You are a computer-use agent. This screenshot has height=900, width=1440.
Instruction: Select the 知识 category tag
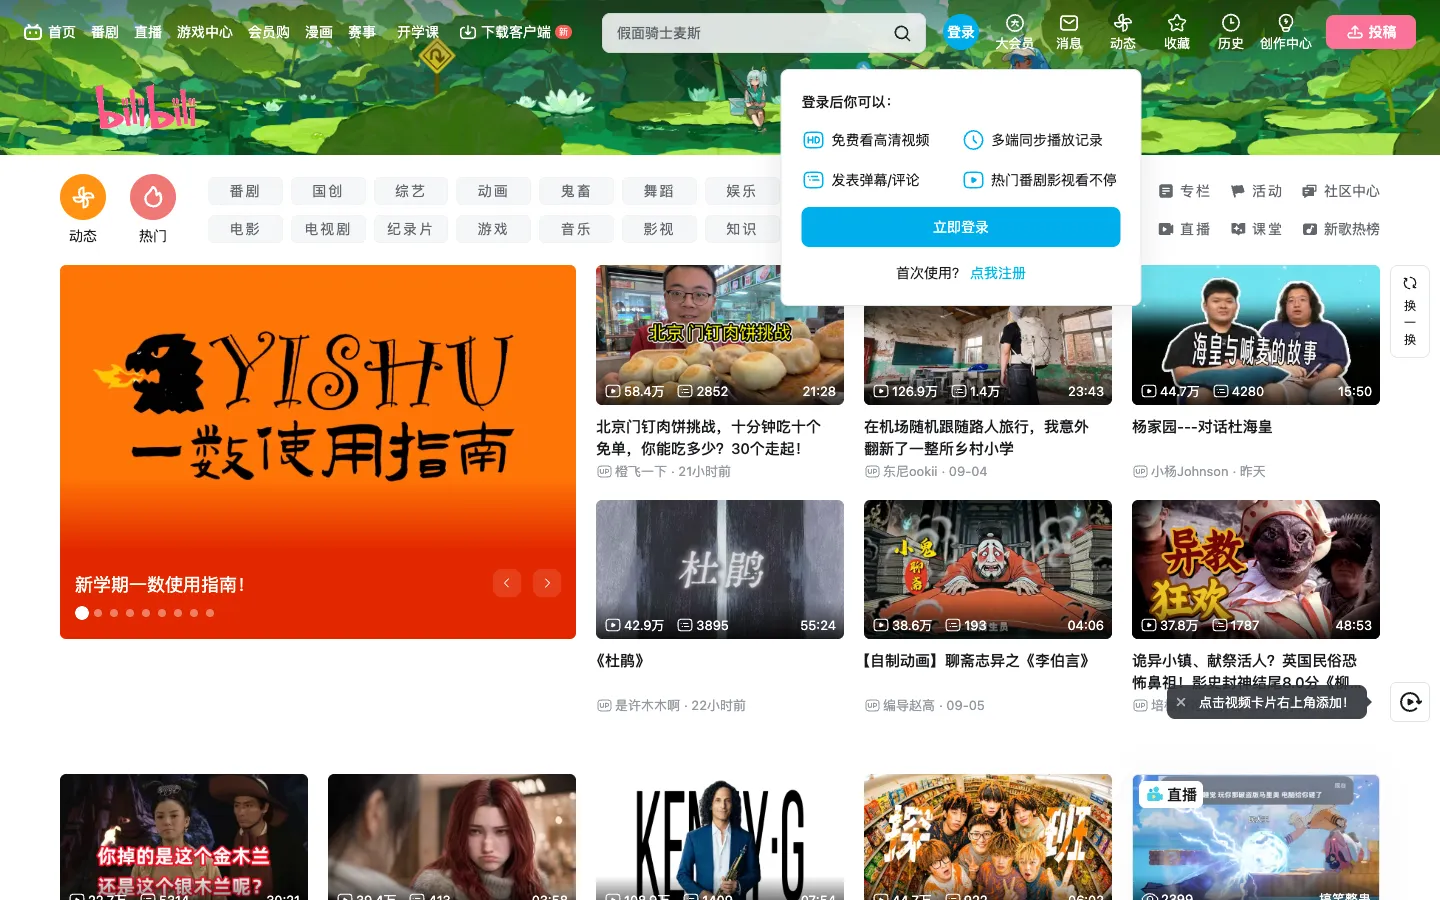click(742, 229)
